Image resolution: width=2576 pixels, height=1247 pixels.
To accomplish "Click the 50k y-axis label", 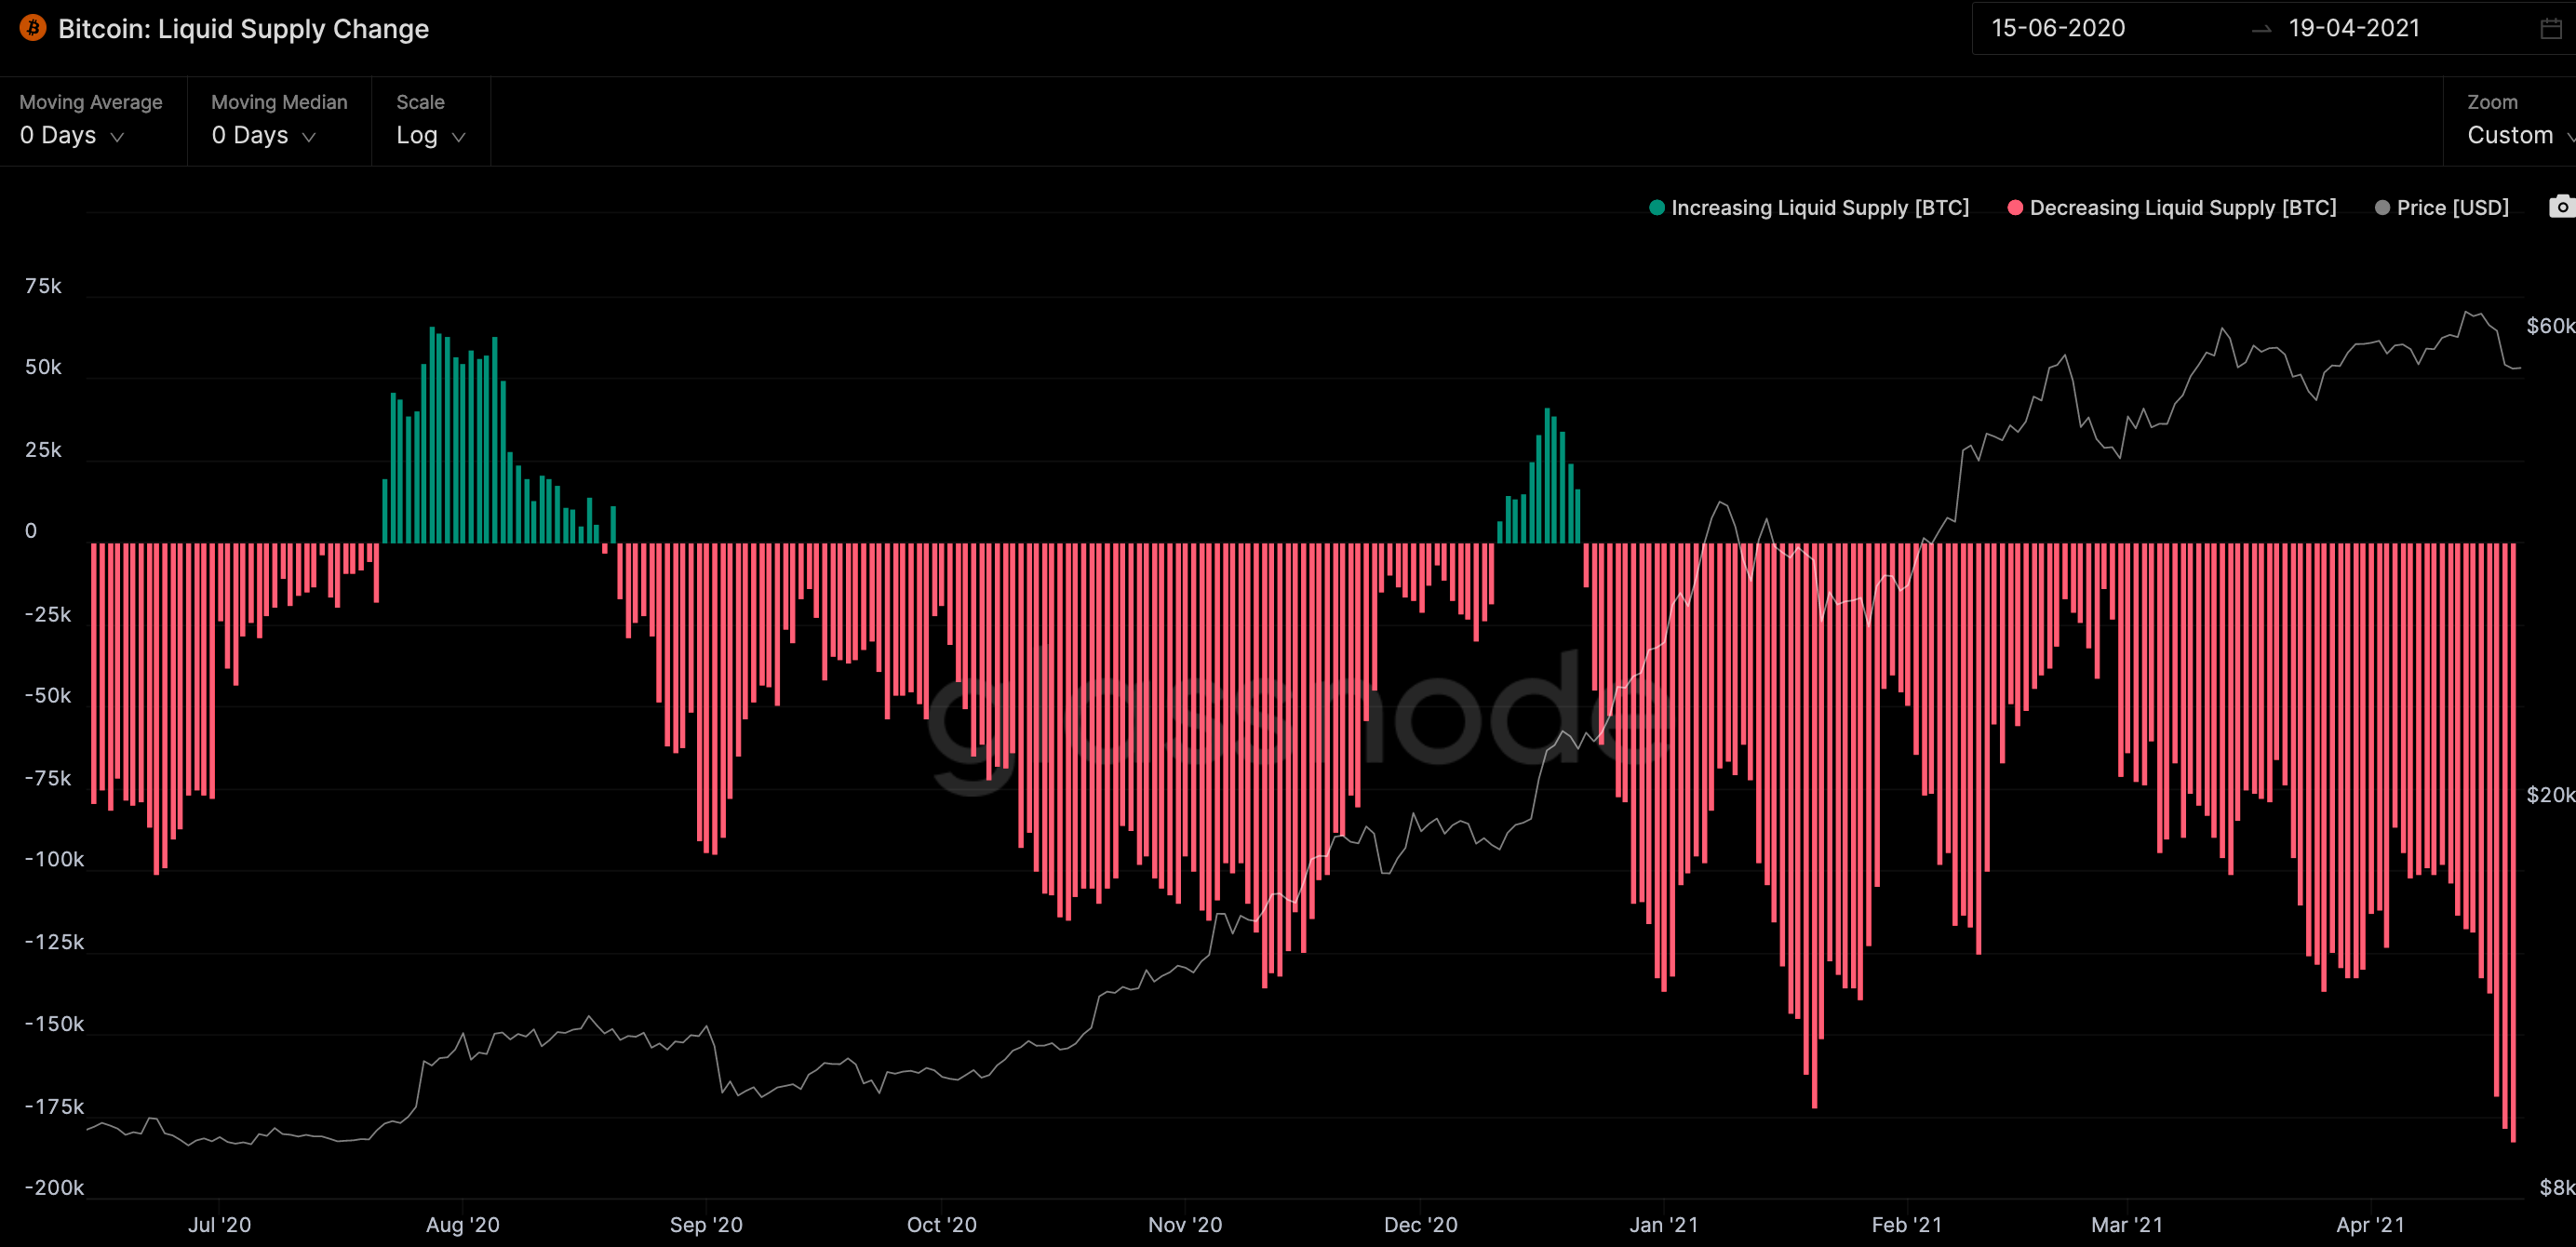I will tap(43, 367).
